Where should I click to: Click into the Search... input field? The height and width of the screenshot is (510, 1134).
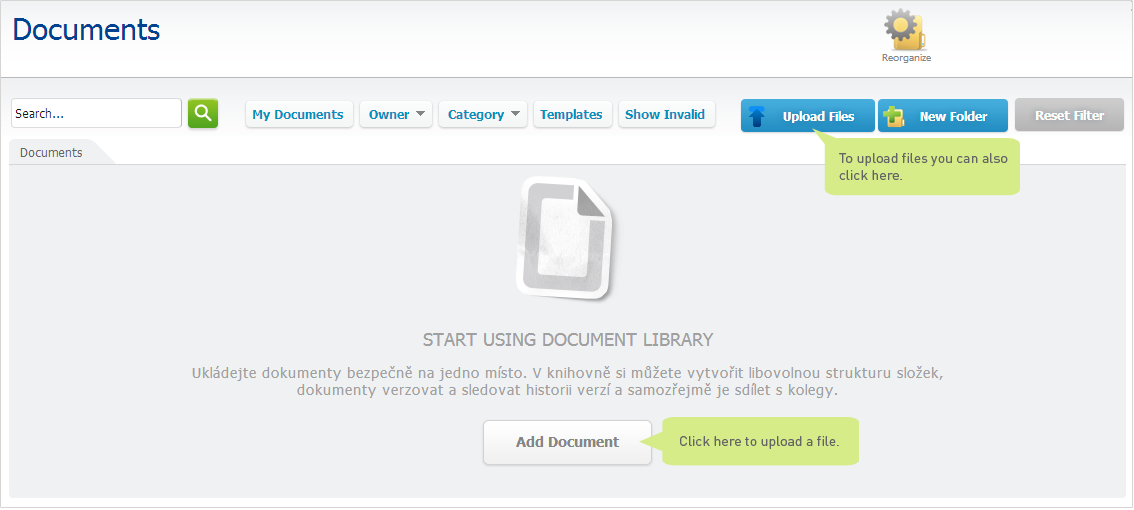(x=96, y=114)
